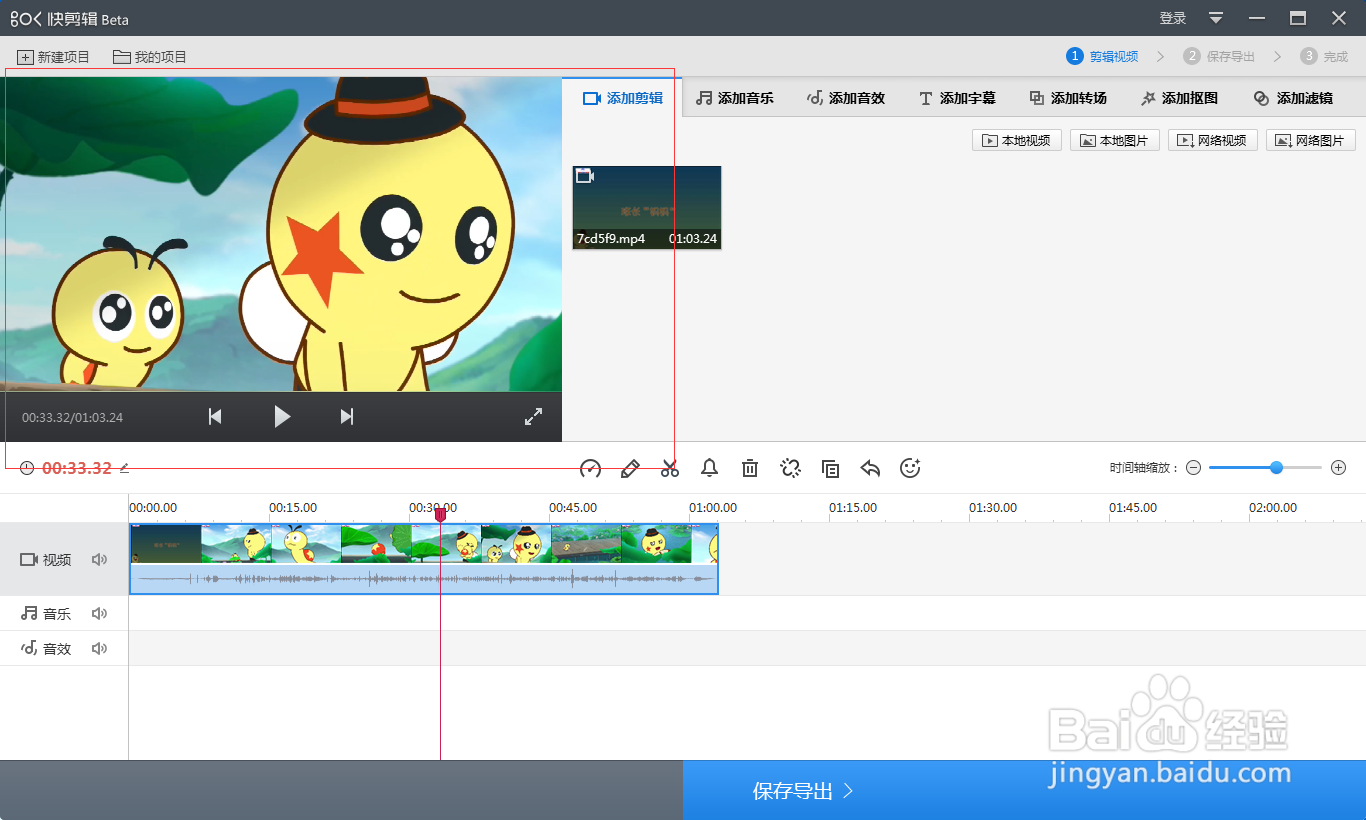The width and height of the screenshot is (1366, 820).
Task: Click 本地图片 button
Action: click(1115, 141)
